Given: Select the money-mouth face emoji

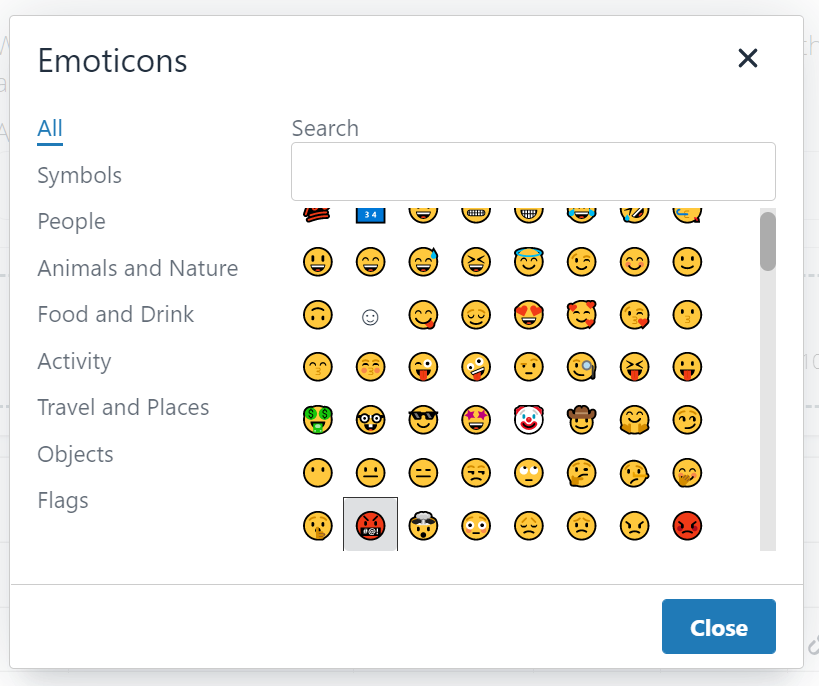Looking at the screenshot, I should point(317,420).
